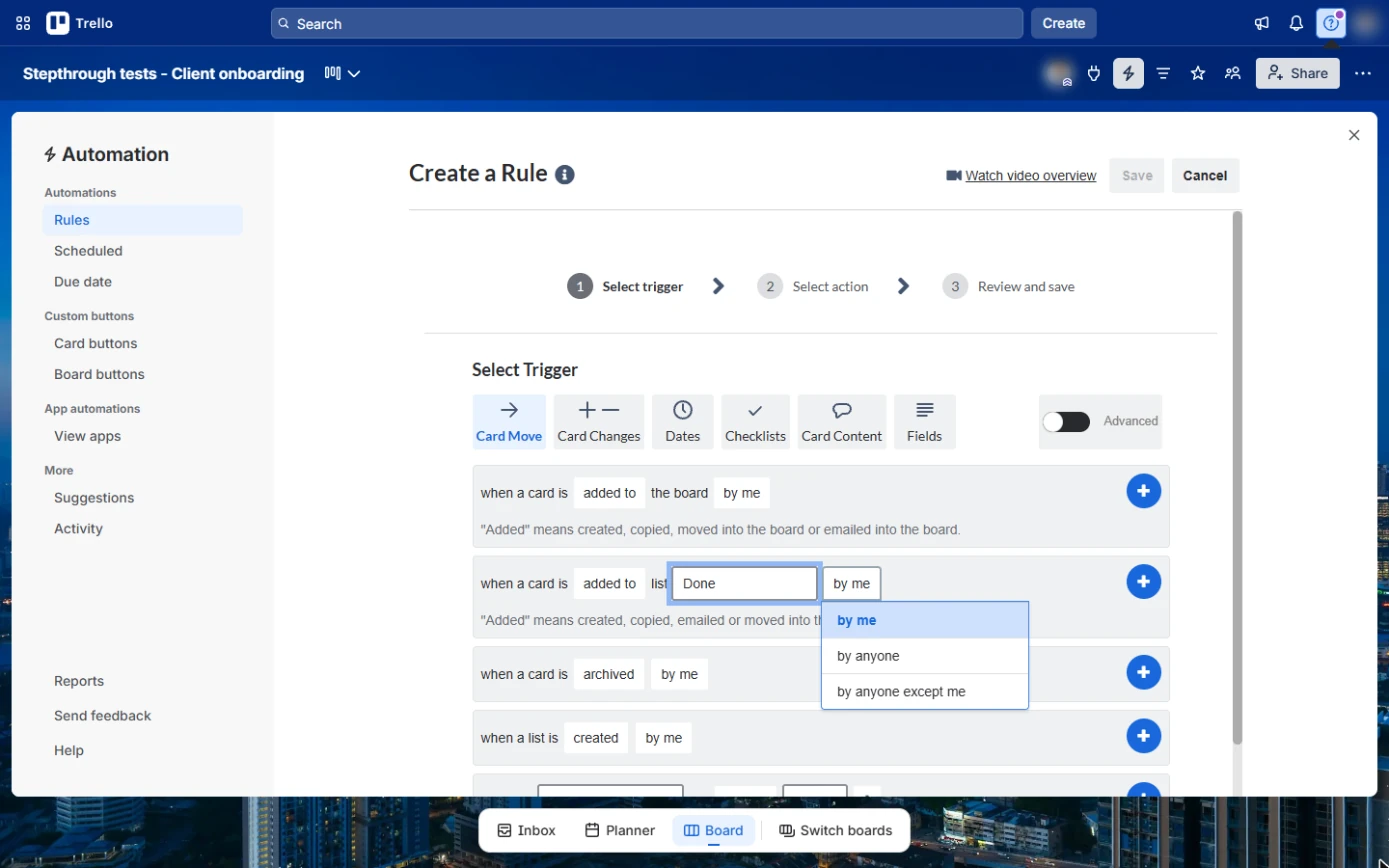
Task: Click the Automation lightning bolt icon in header
Action: [x=1129, y=73]
